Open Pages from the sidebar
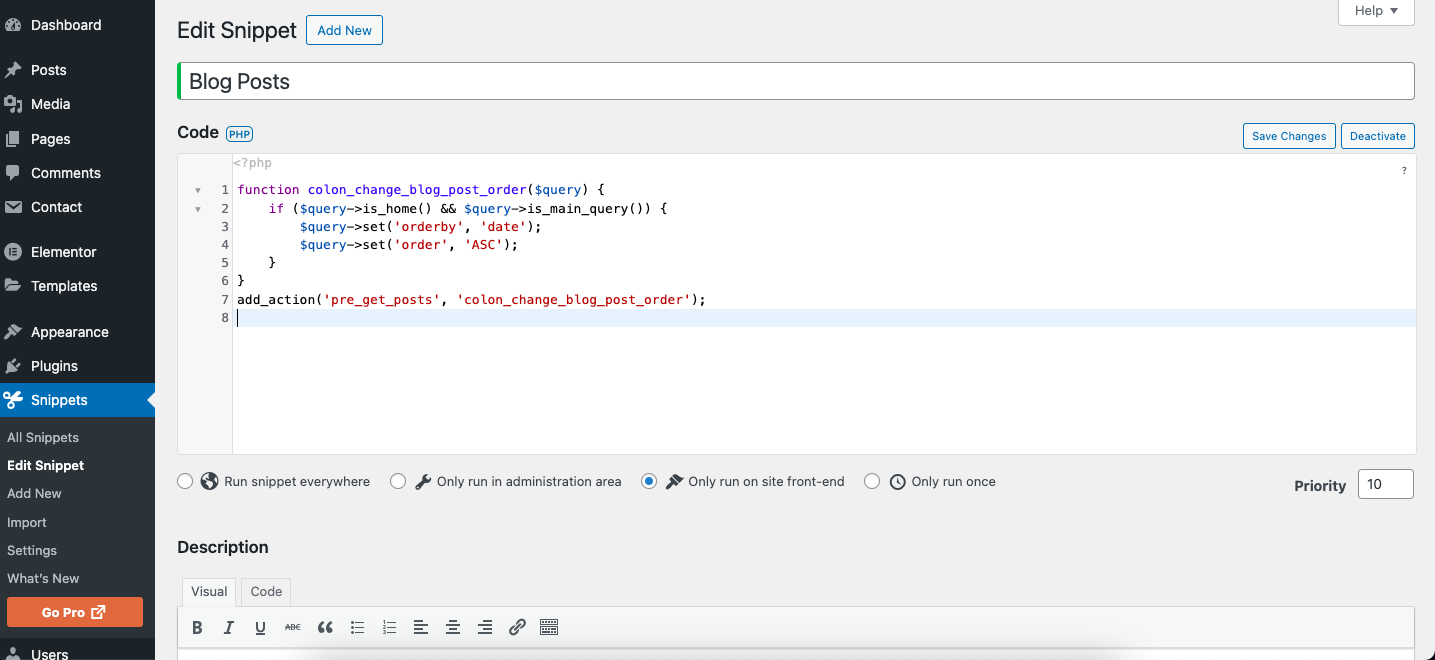 click(50, 139)
